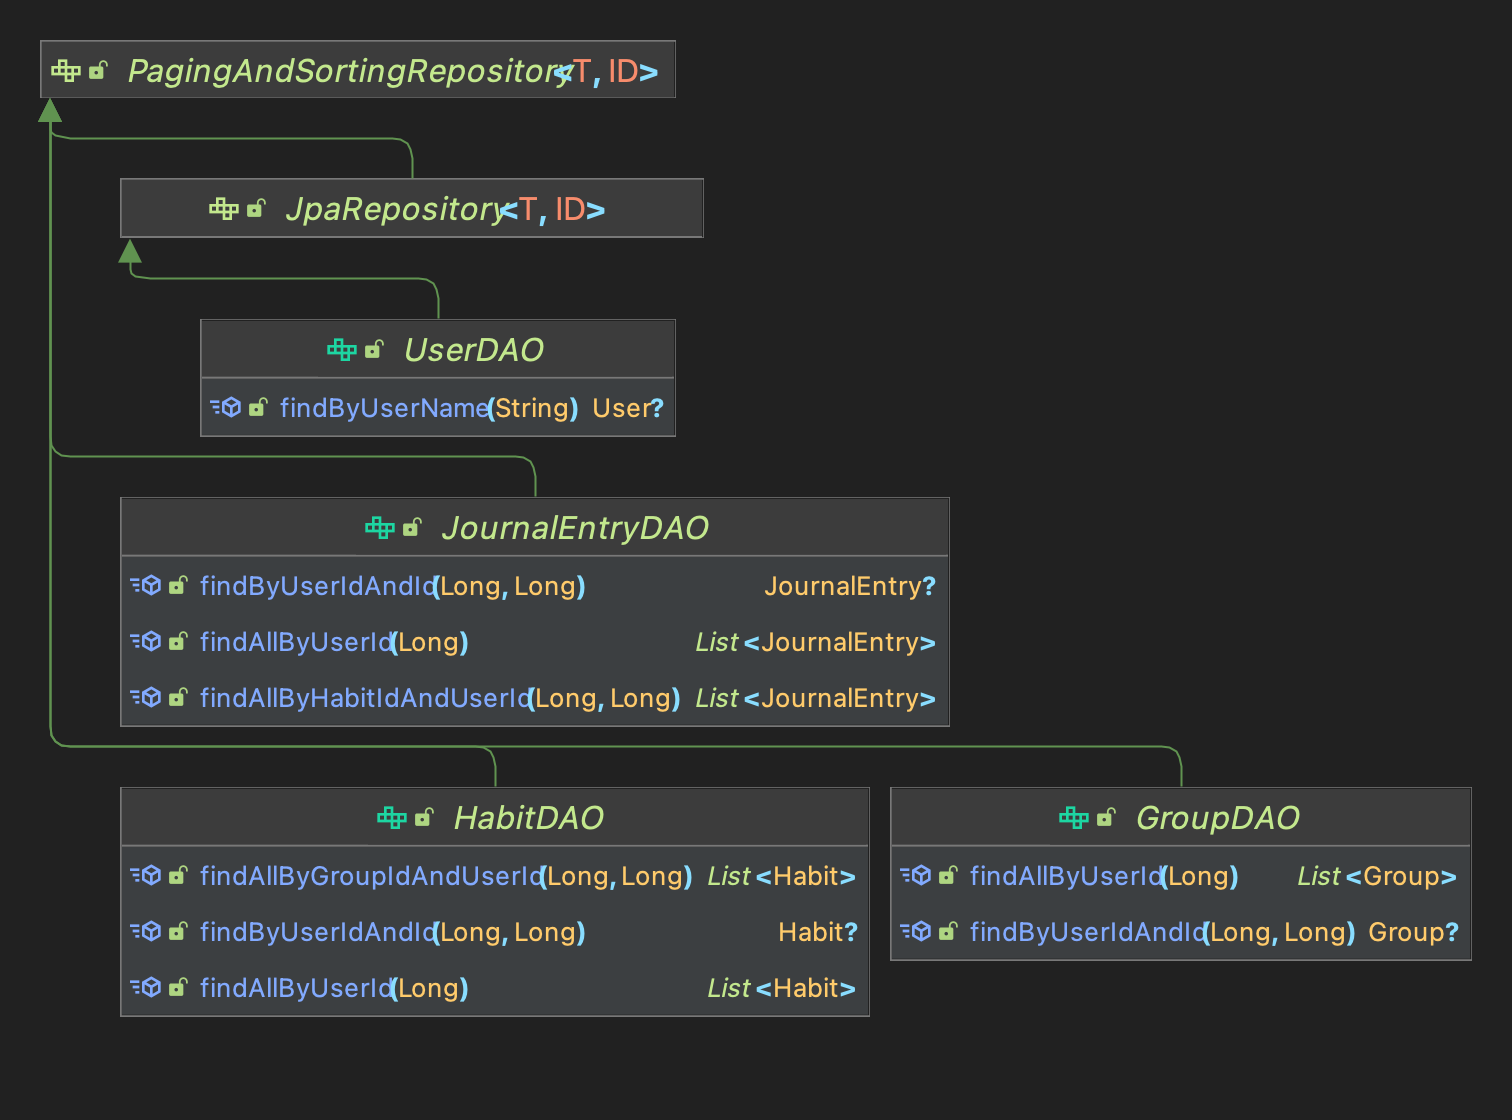Click the lock icon beside HabitDAO title
The width and height of the screenshot is (1512, 1120).
point(424,817)
